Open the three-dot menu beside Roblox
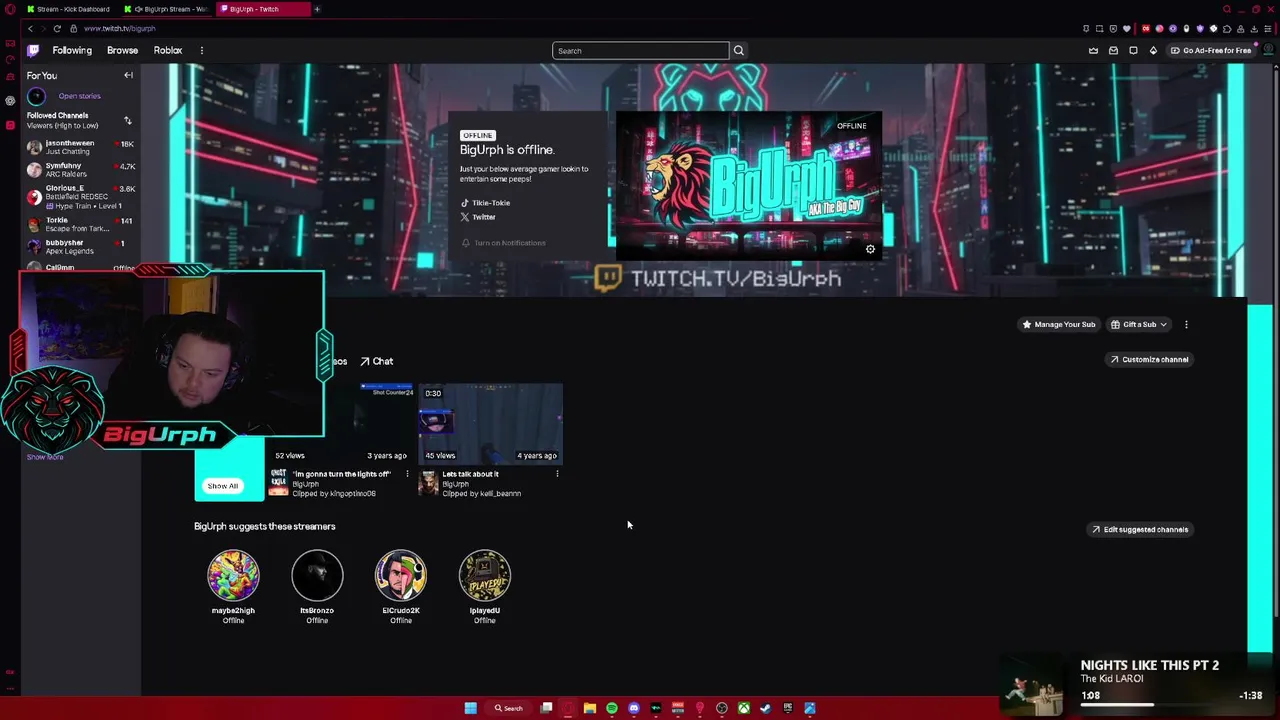The image size is (1280, 720). [201, 50]
